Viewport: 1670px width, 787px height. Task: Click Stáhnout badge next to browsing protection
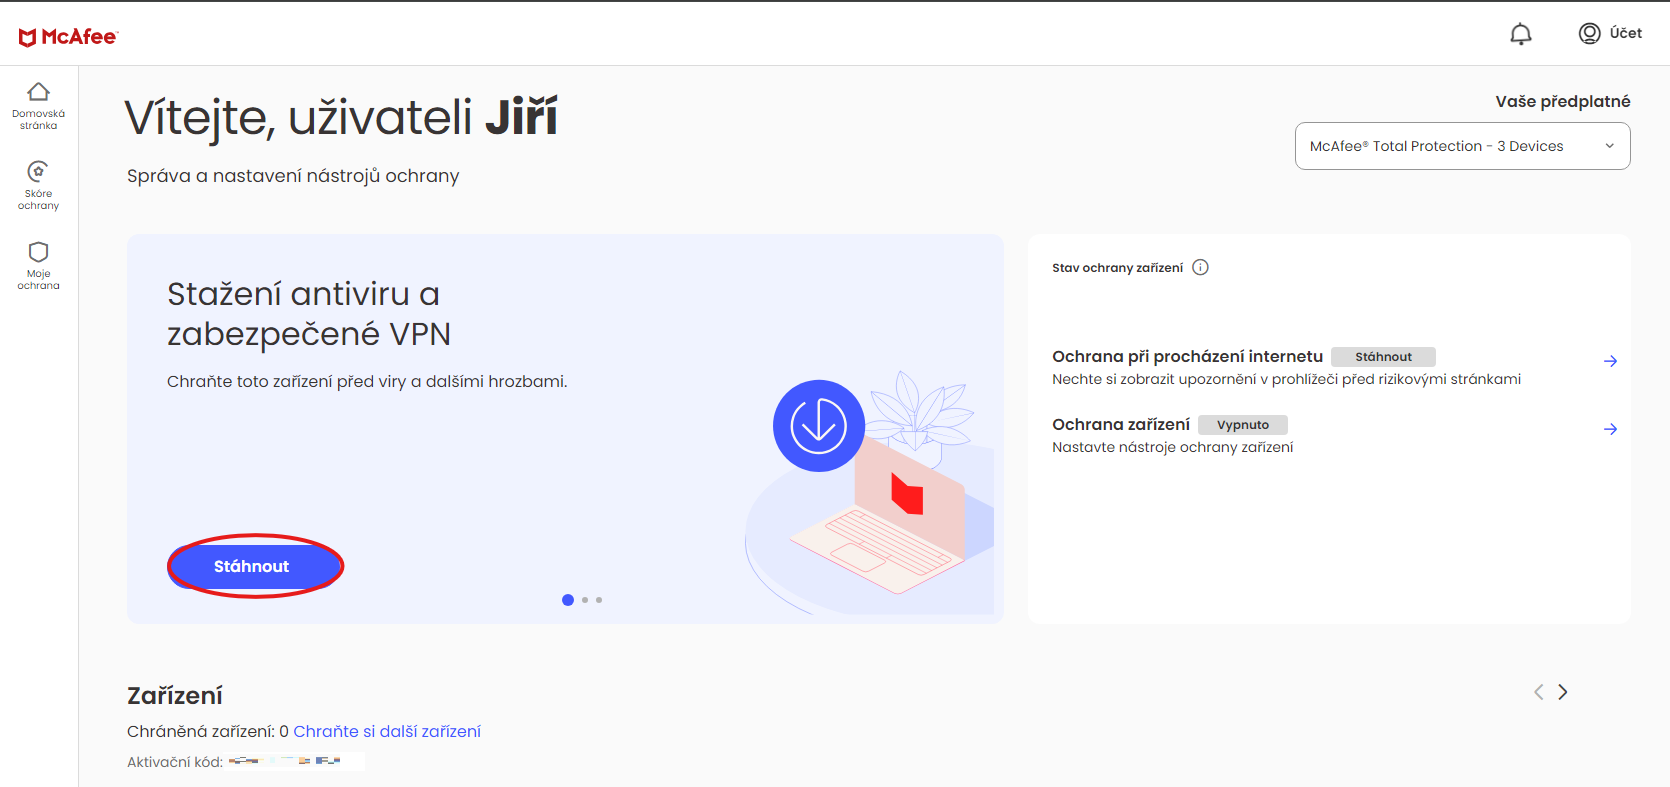click(1383, 357)
